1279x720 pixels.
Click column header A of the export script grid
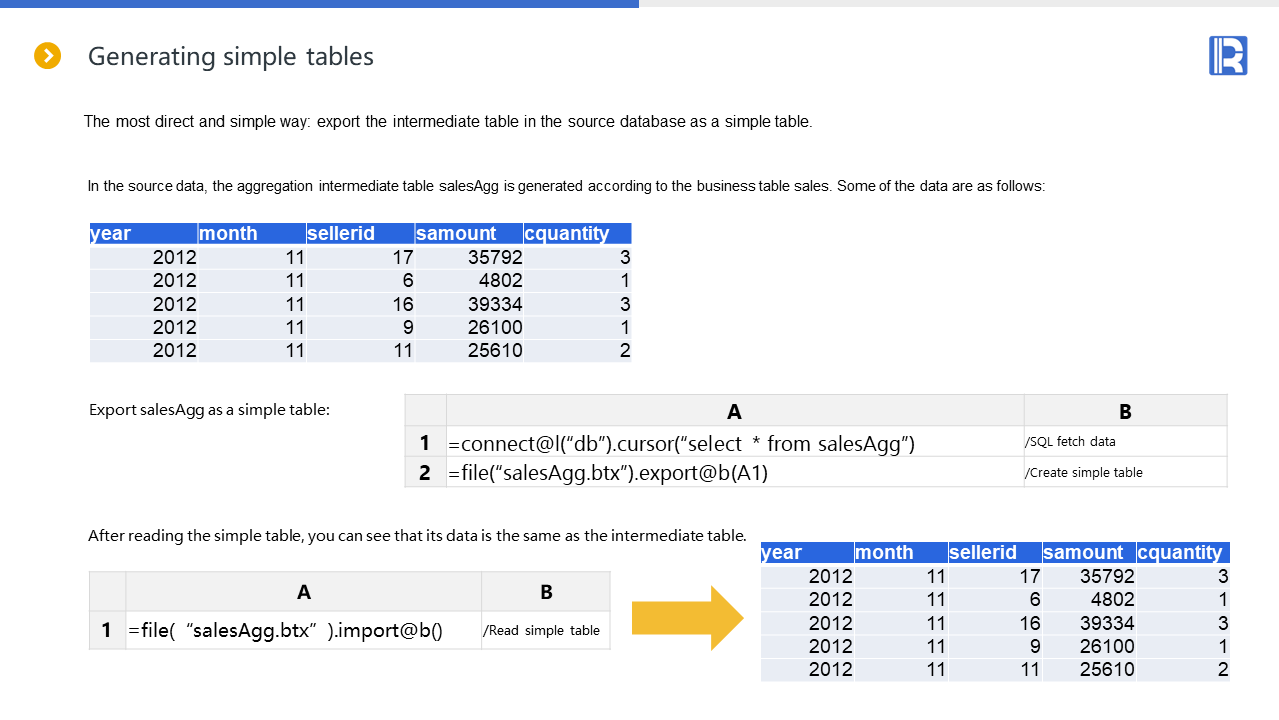pos(734,411)
